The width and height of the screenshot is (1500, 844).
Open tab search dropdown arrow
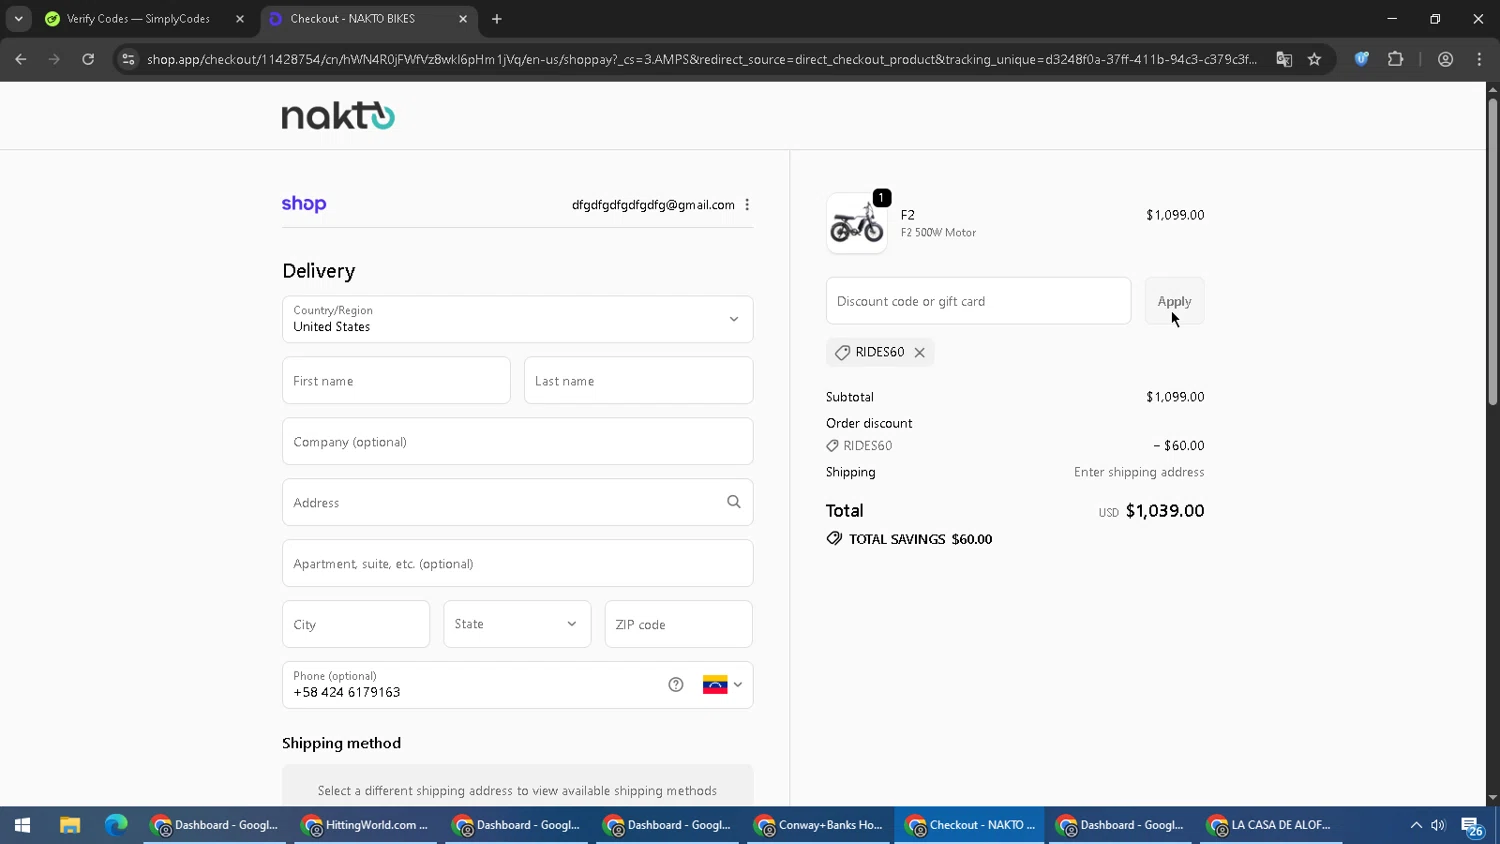click(18, 19)
